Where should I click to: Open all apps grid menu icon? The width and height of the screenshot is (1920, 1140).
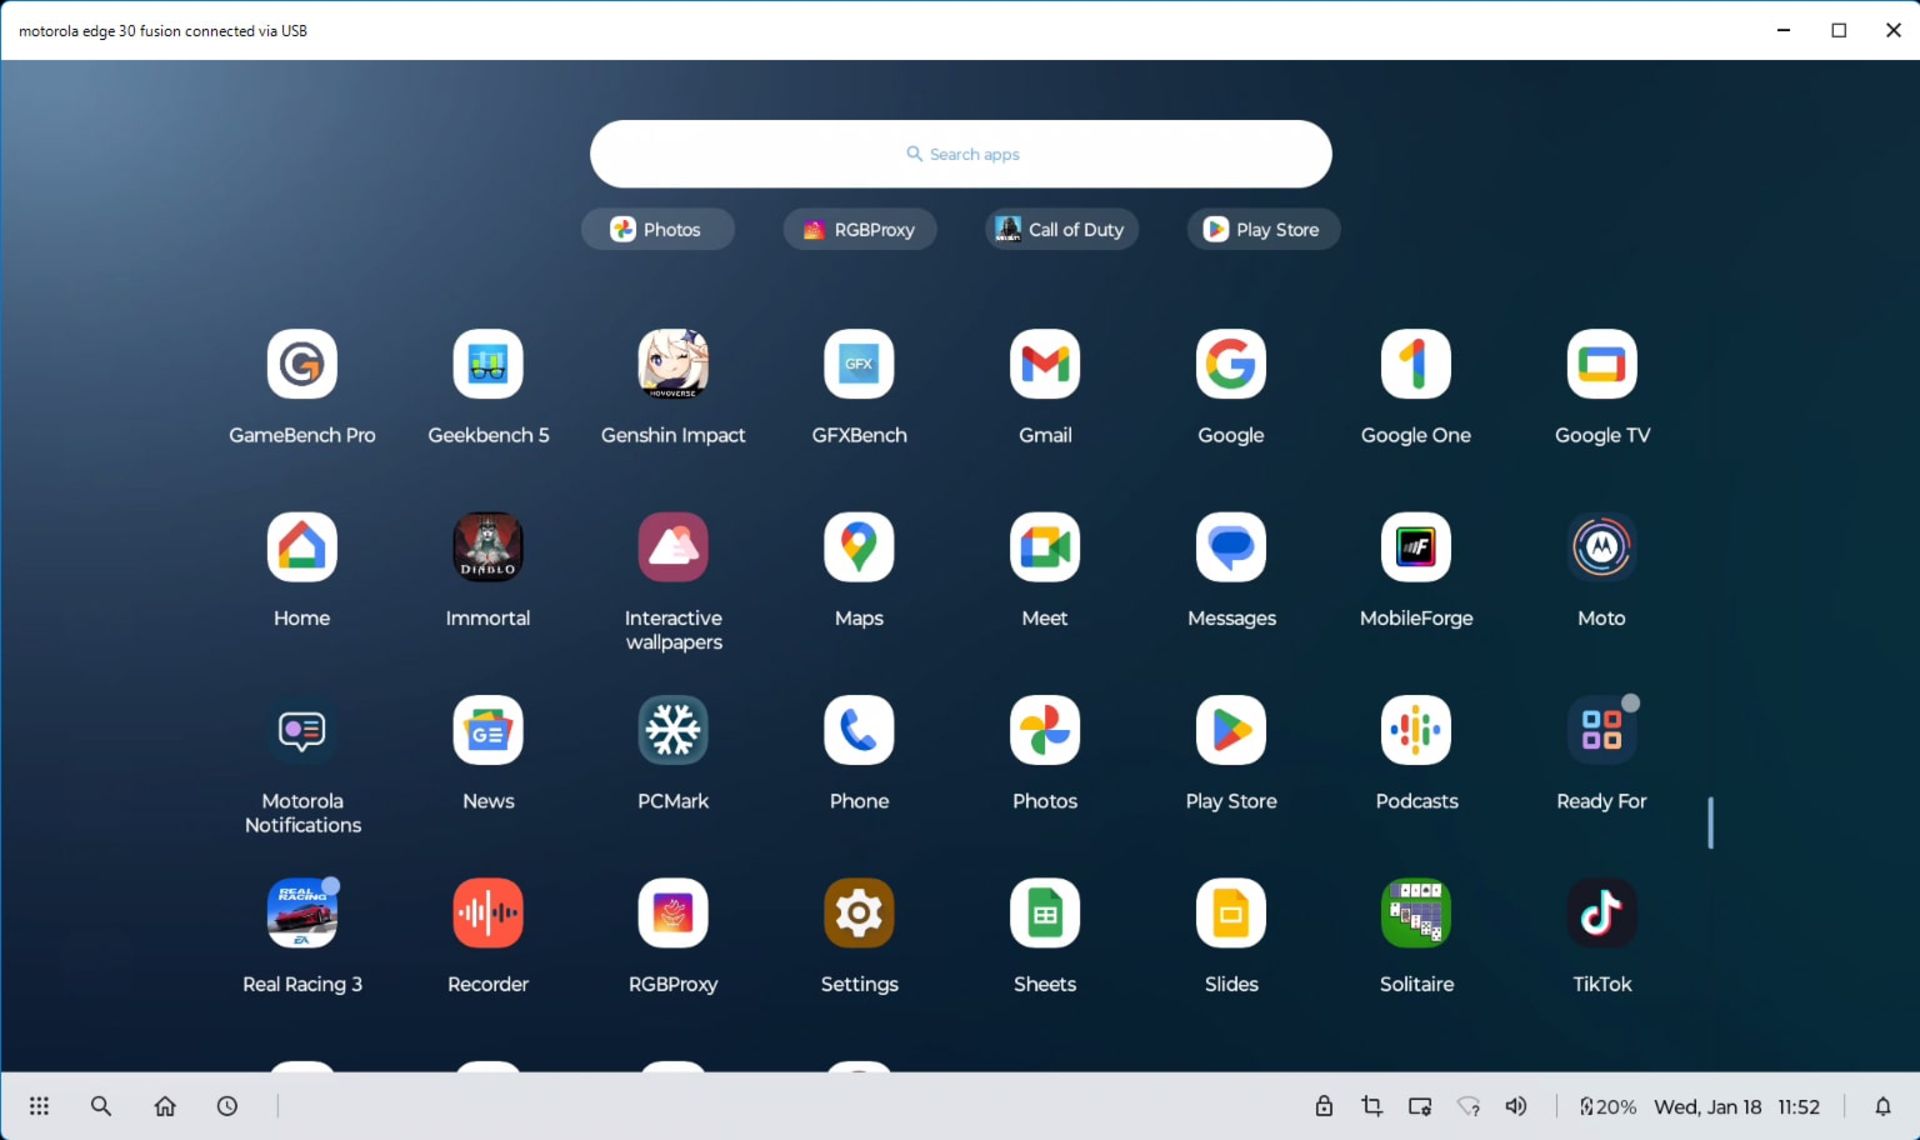[38, 1106]
